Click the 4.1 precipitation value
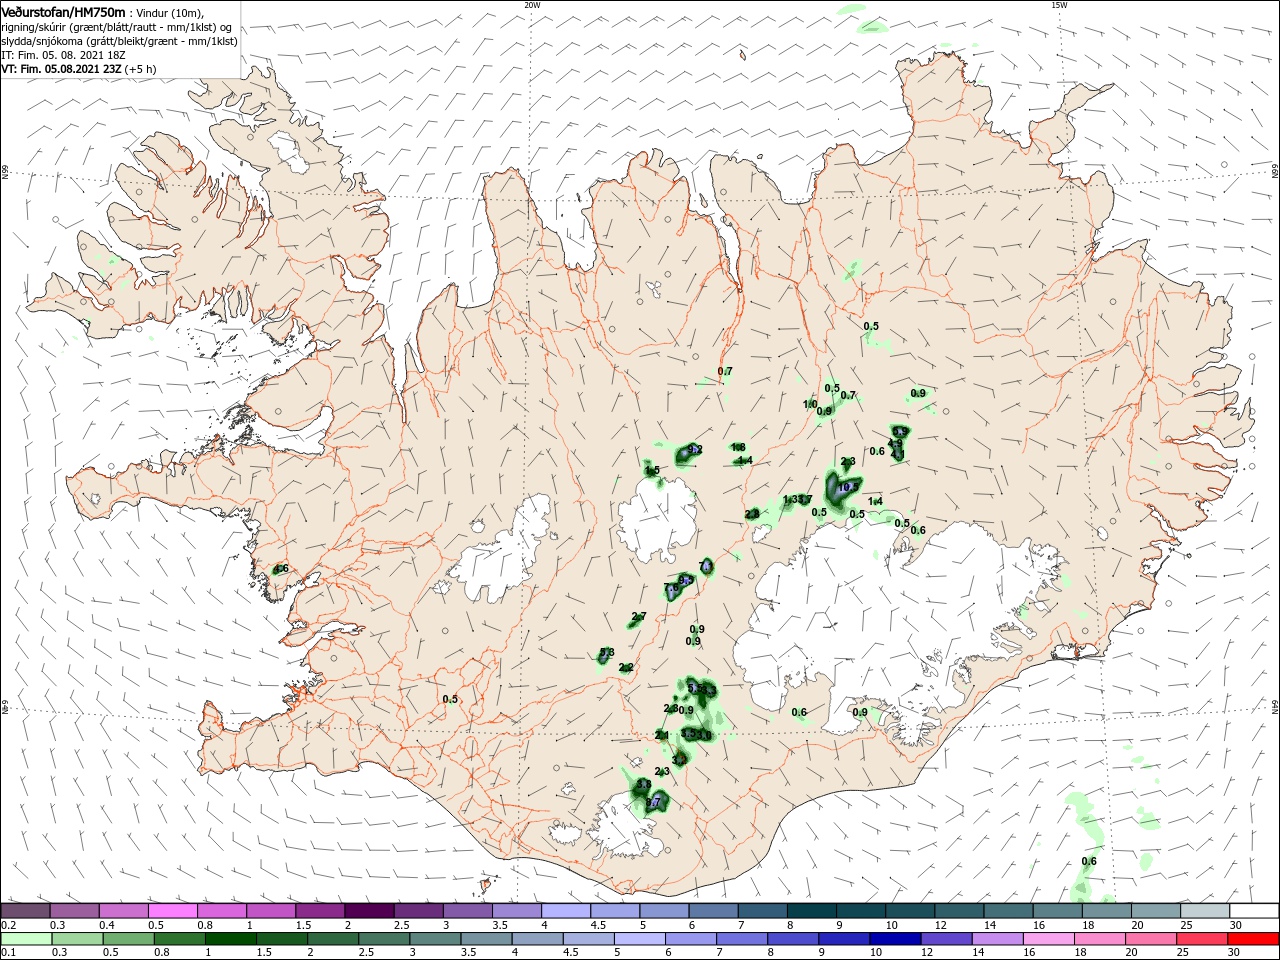The width and height of the screenshot is (1280, 960). tap(898, 454)
